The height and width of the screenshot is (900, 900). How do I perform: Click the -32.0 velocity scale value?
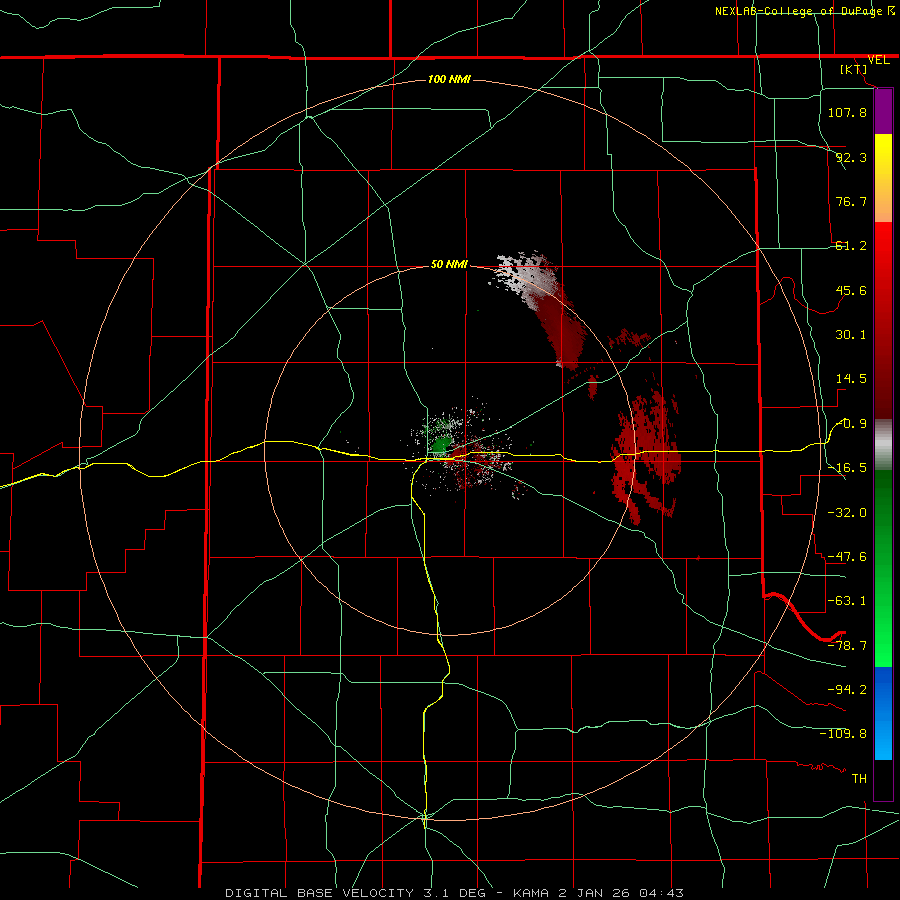pyautogui.click(x=847, y=513)
